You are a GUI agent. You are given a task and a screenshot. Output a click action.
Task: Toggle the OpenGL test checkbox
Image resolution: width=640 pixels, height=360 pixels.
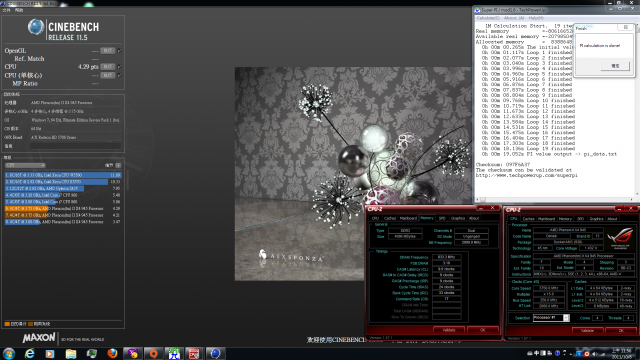tap(119, 51)
